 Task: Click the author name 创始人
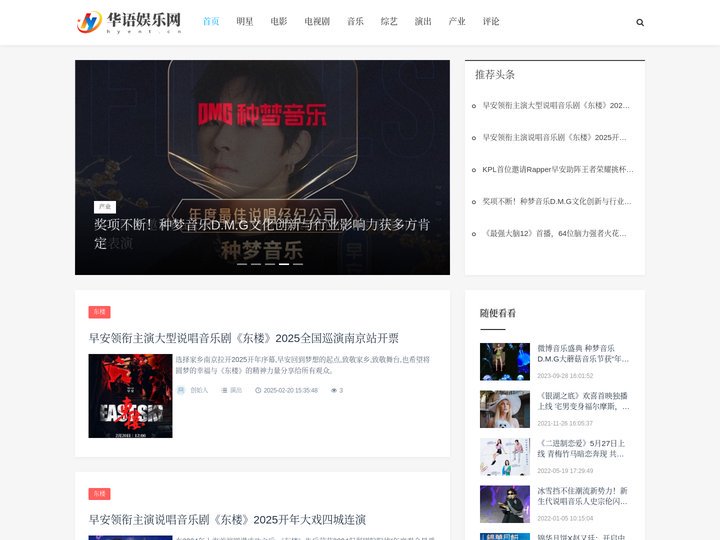tap(199, 390)
